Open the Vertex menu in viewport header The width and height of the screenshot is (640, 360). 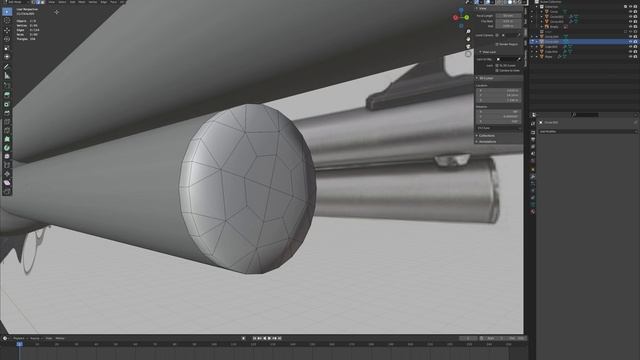pyautogui.click(x=93, y=2)
